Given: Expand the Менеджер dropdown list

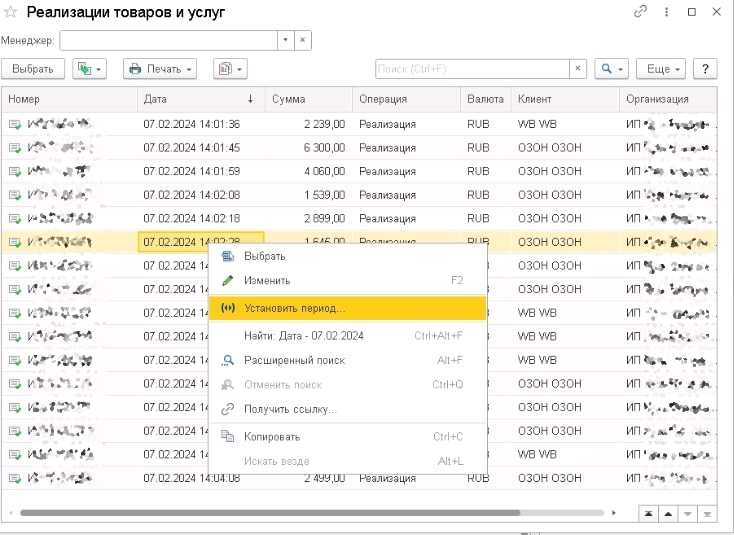Looking at the screenshot, I should tap(285, 40).
